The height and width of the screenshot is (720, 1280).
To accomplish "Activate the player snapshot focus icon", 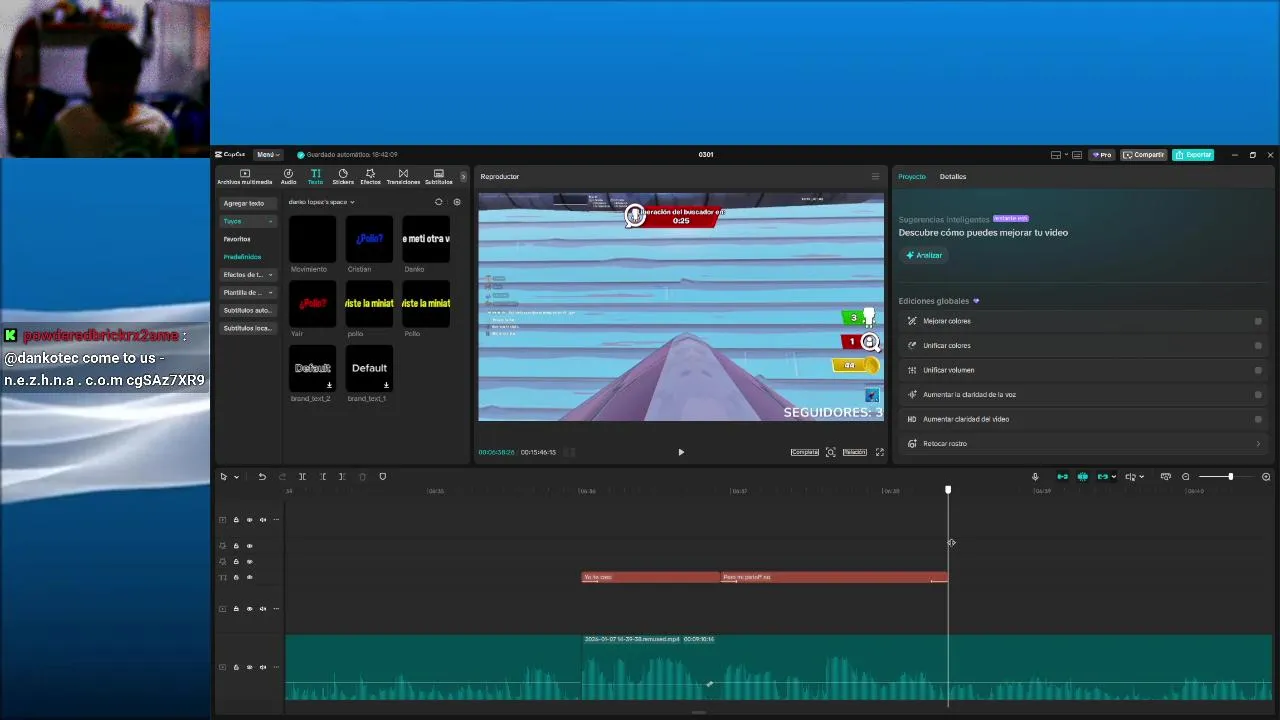I will point(830,452).
